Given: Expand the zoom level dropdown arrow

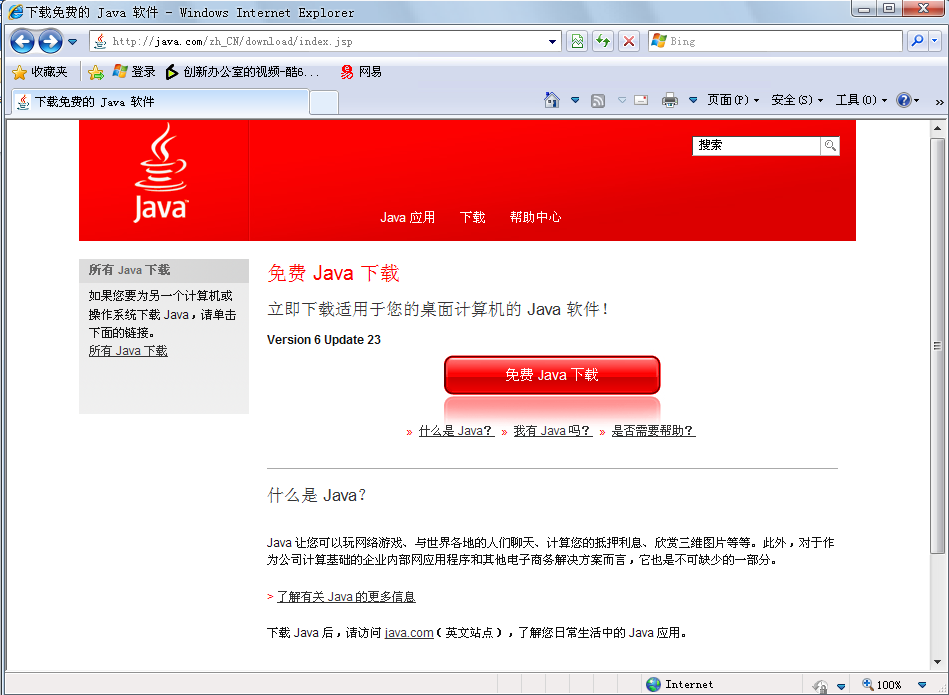Looking at the screenshot, I should [922, 685].
